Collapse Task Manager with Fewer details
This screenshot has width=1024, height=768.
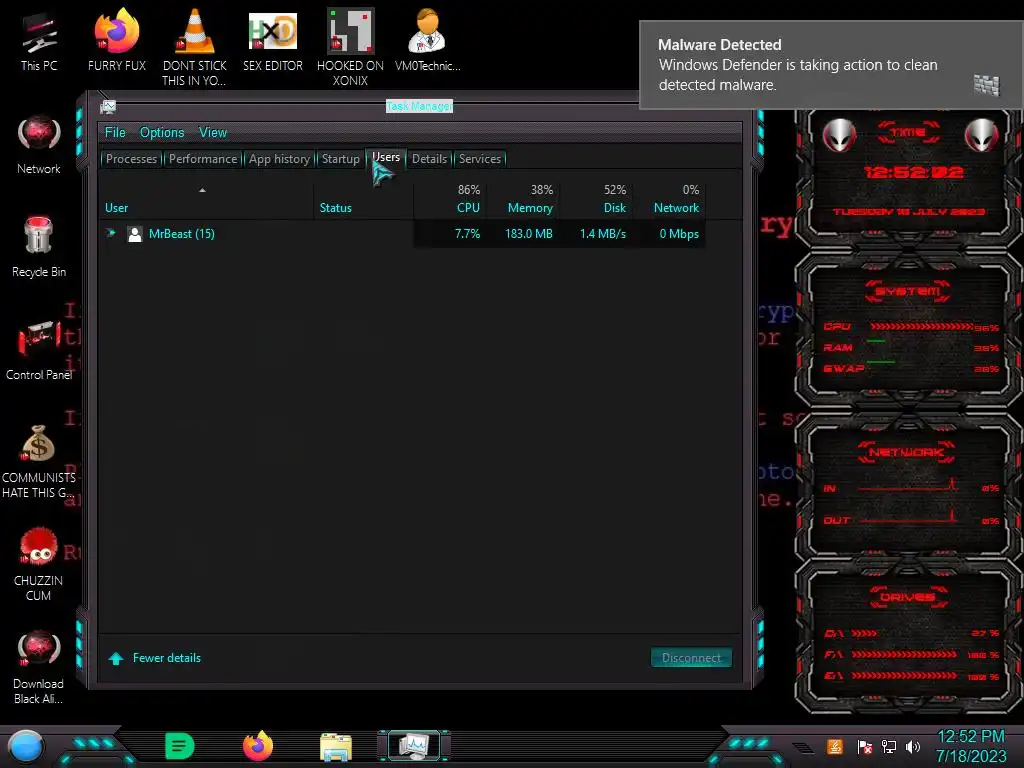155,658
